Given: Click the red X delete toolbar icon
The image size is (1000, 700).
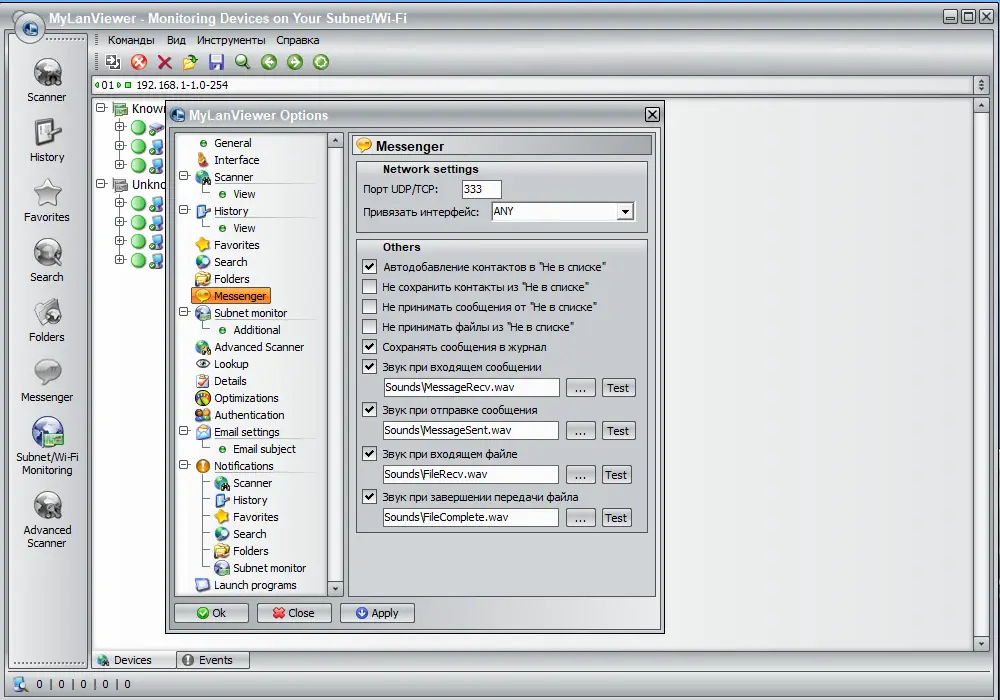Looking at the screenshot, I should click(x=165, y=62).
